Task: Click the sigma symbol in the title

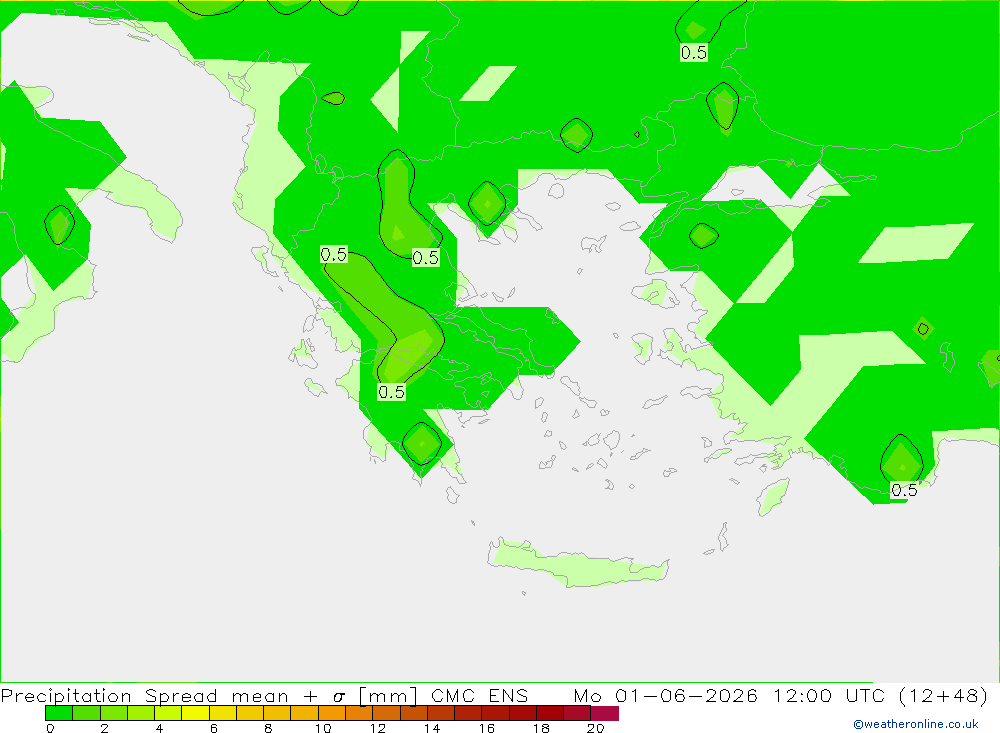Action: point(339,697)
